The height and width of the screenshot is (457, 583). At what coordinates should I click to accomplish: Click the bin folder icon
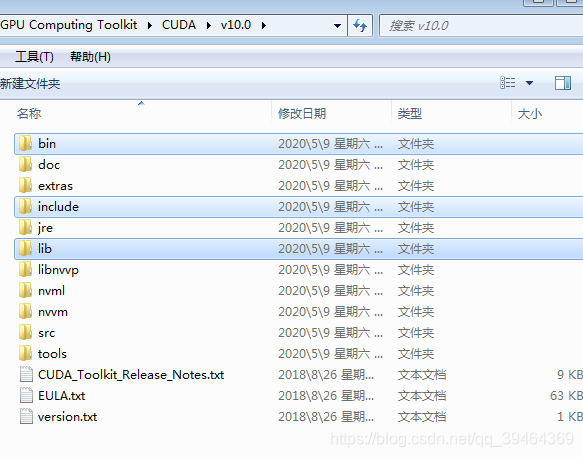[25, 144]
